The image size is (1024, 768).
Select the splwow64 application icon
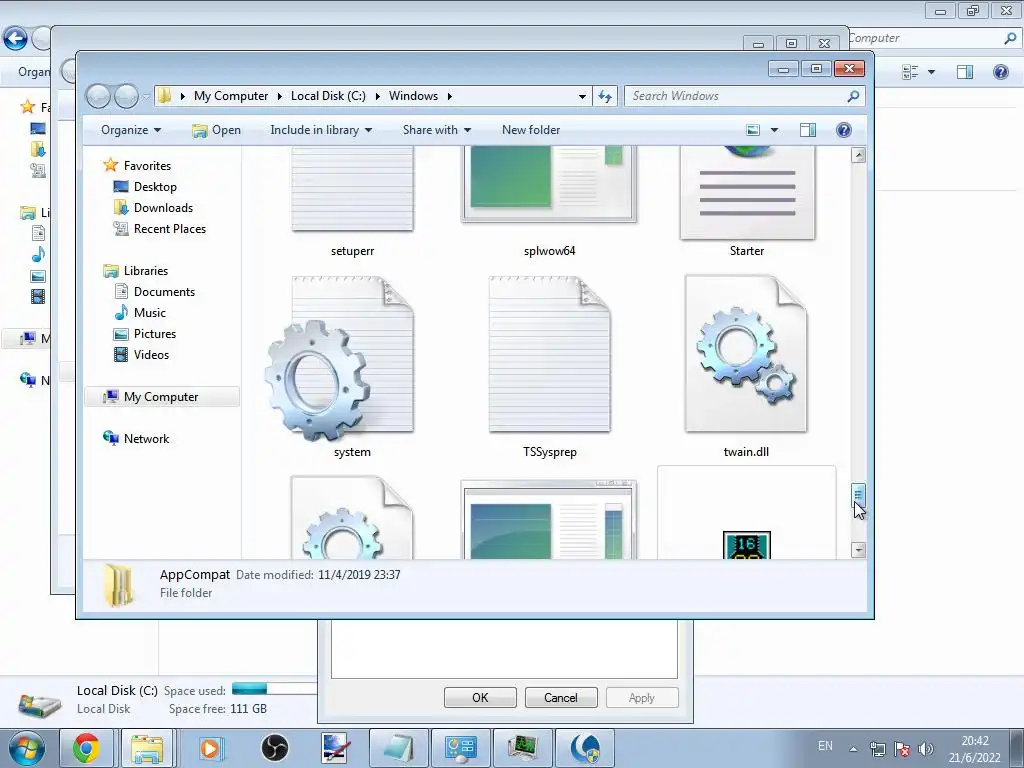(549, 185)
